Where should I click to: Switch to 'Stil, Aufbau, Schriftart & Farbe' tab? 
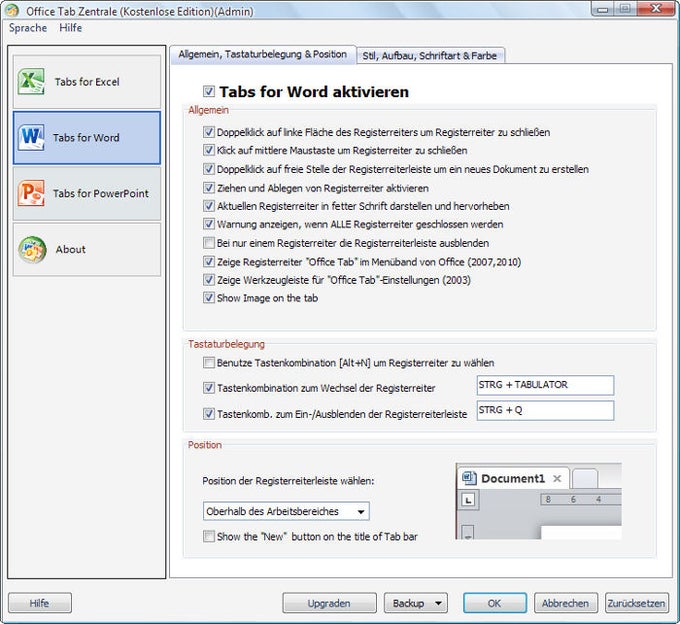430,56
